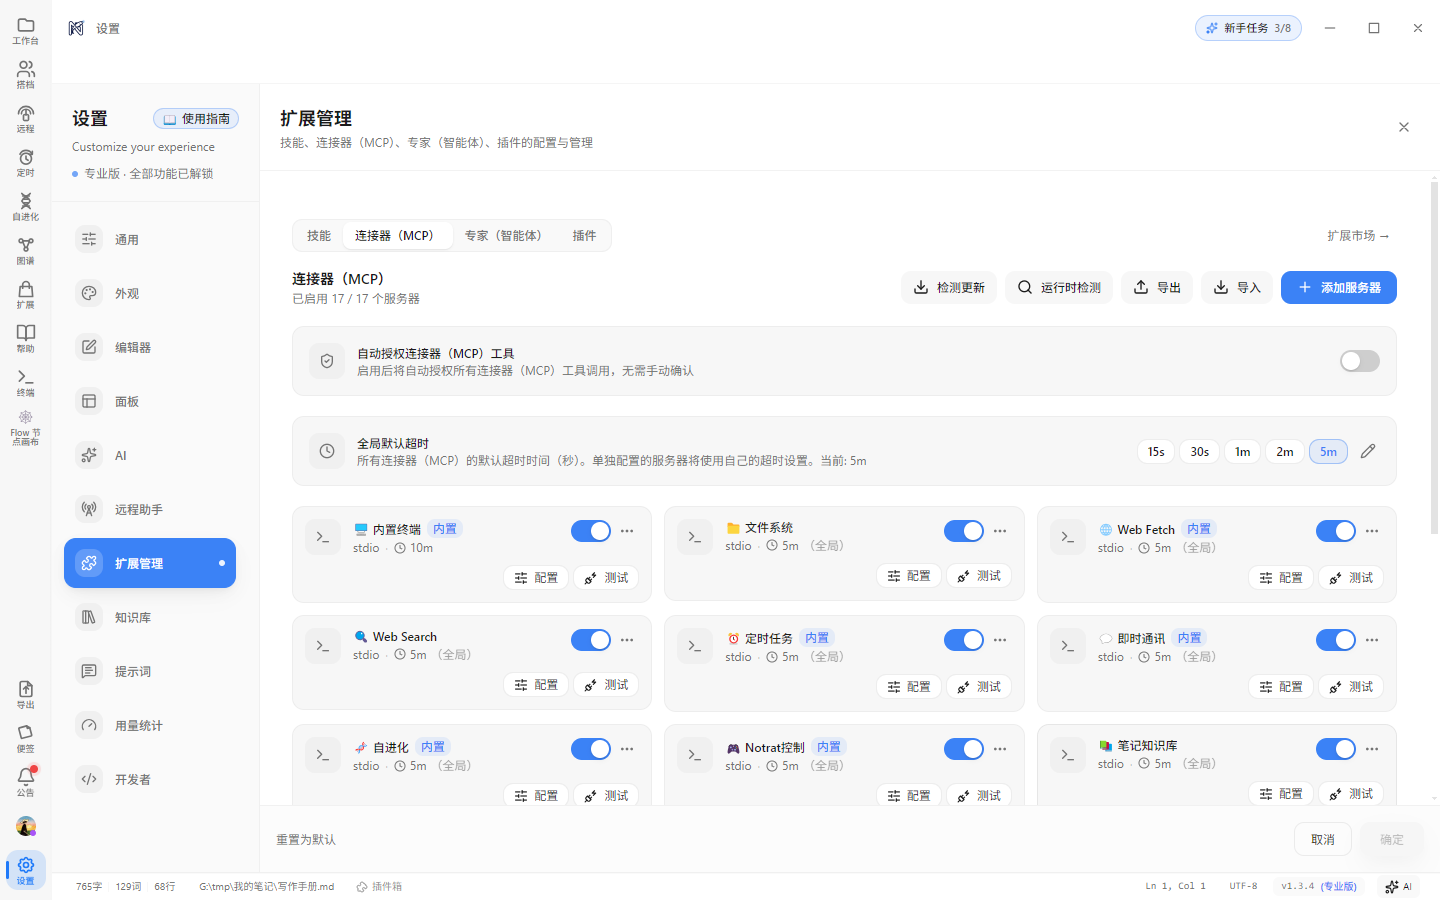The width and height of the screenshot is (1440, 900).
Task: Open the ellipsis menu for Notrat控制
Action: pyautogui.click(x=1000, y=749)
